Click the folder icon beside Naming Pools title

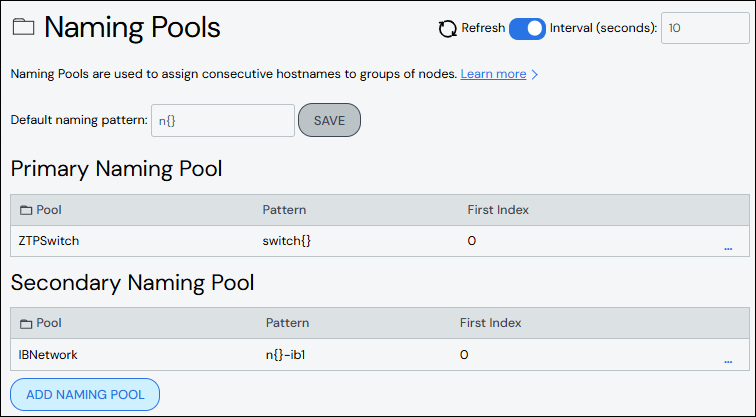23,27
